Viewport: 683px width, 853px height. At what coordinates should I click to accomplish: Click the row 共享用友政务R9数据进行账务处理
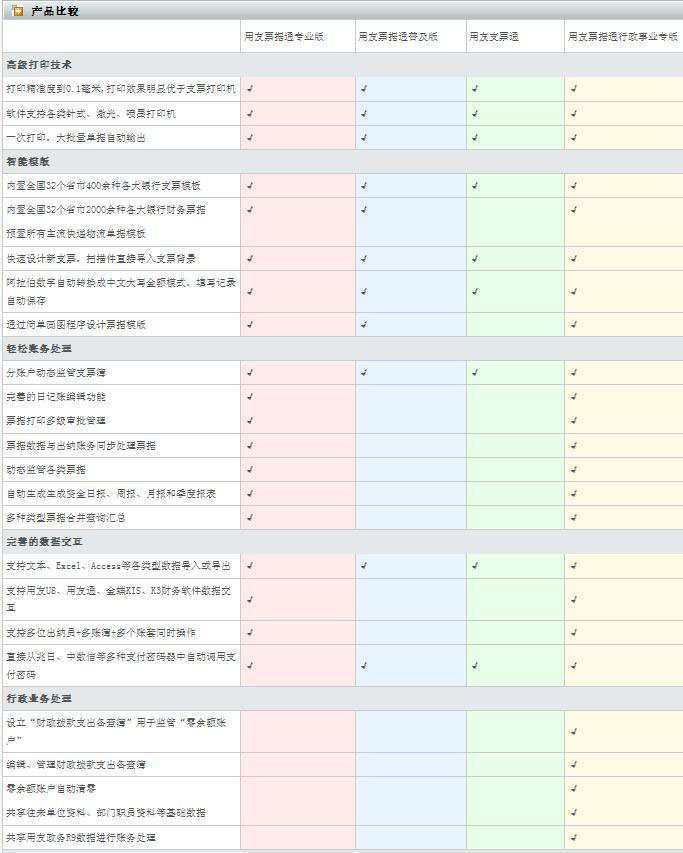[x=343, y=837]
